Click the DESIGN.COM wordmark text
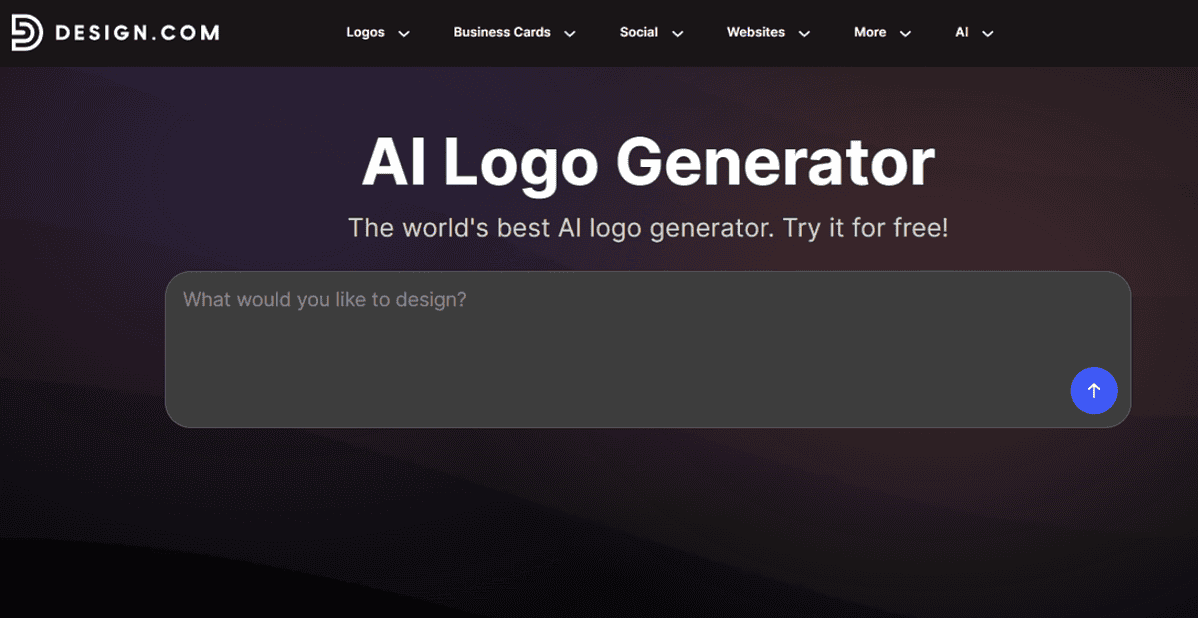Viewport: 1198px width, 618px height. click(x=137, y=33)
